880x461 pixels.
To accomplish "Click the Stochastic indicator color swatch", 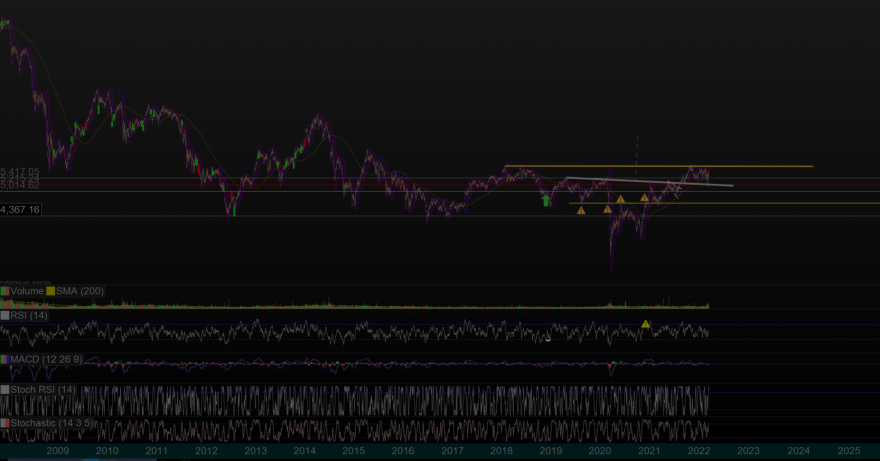I will 5,423.
